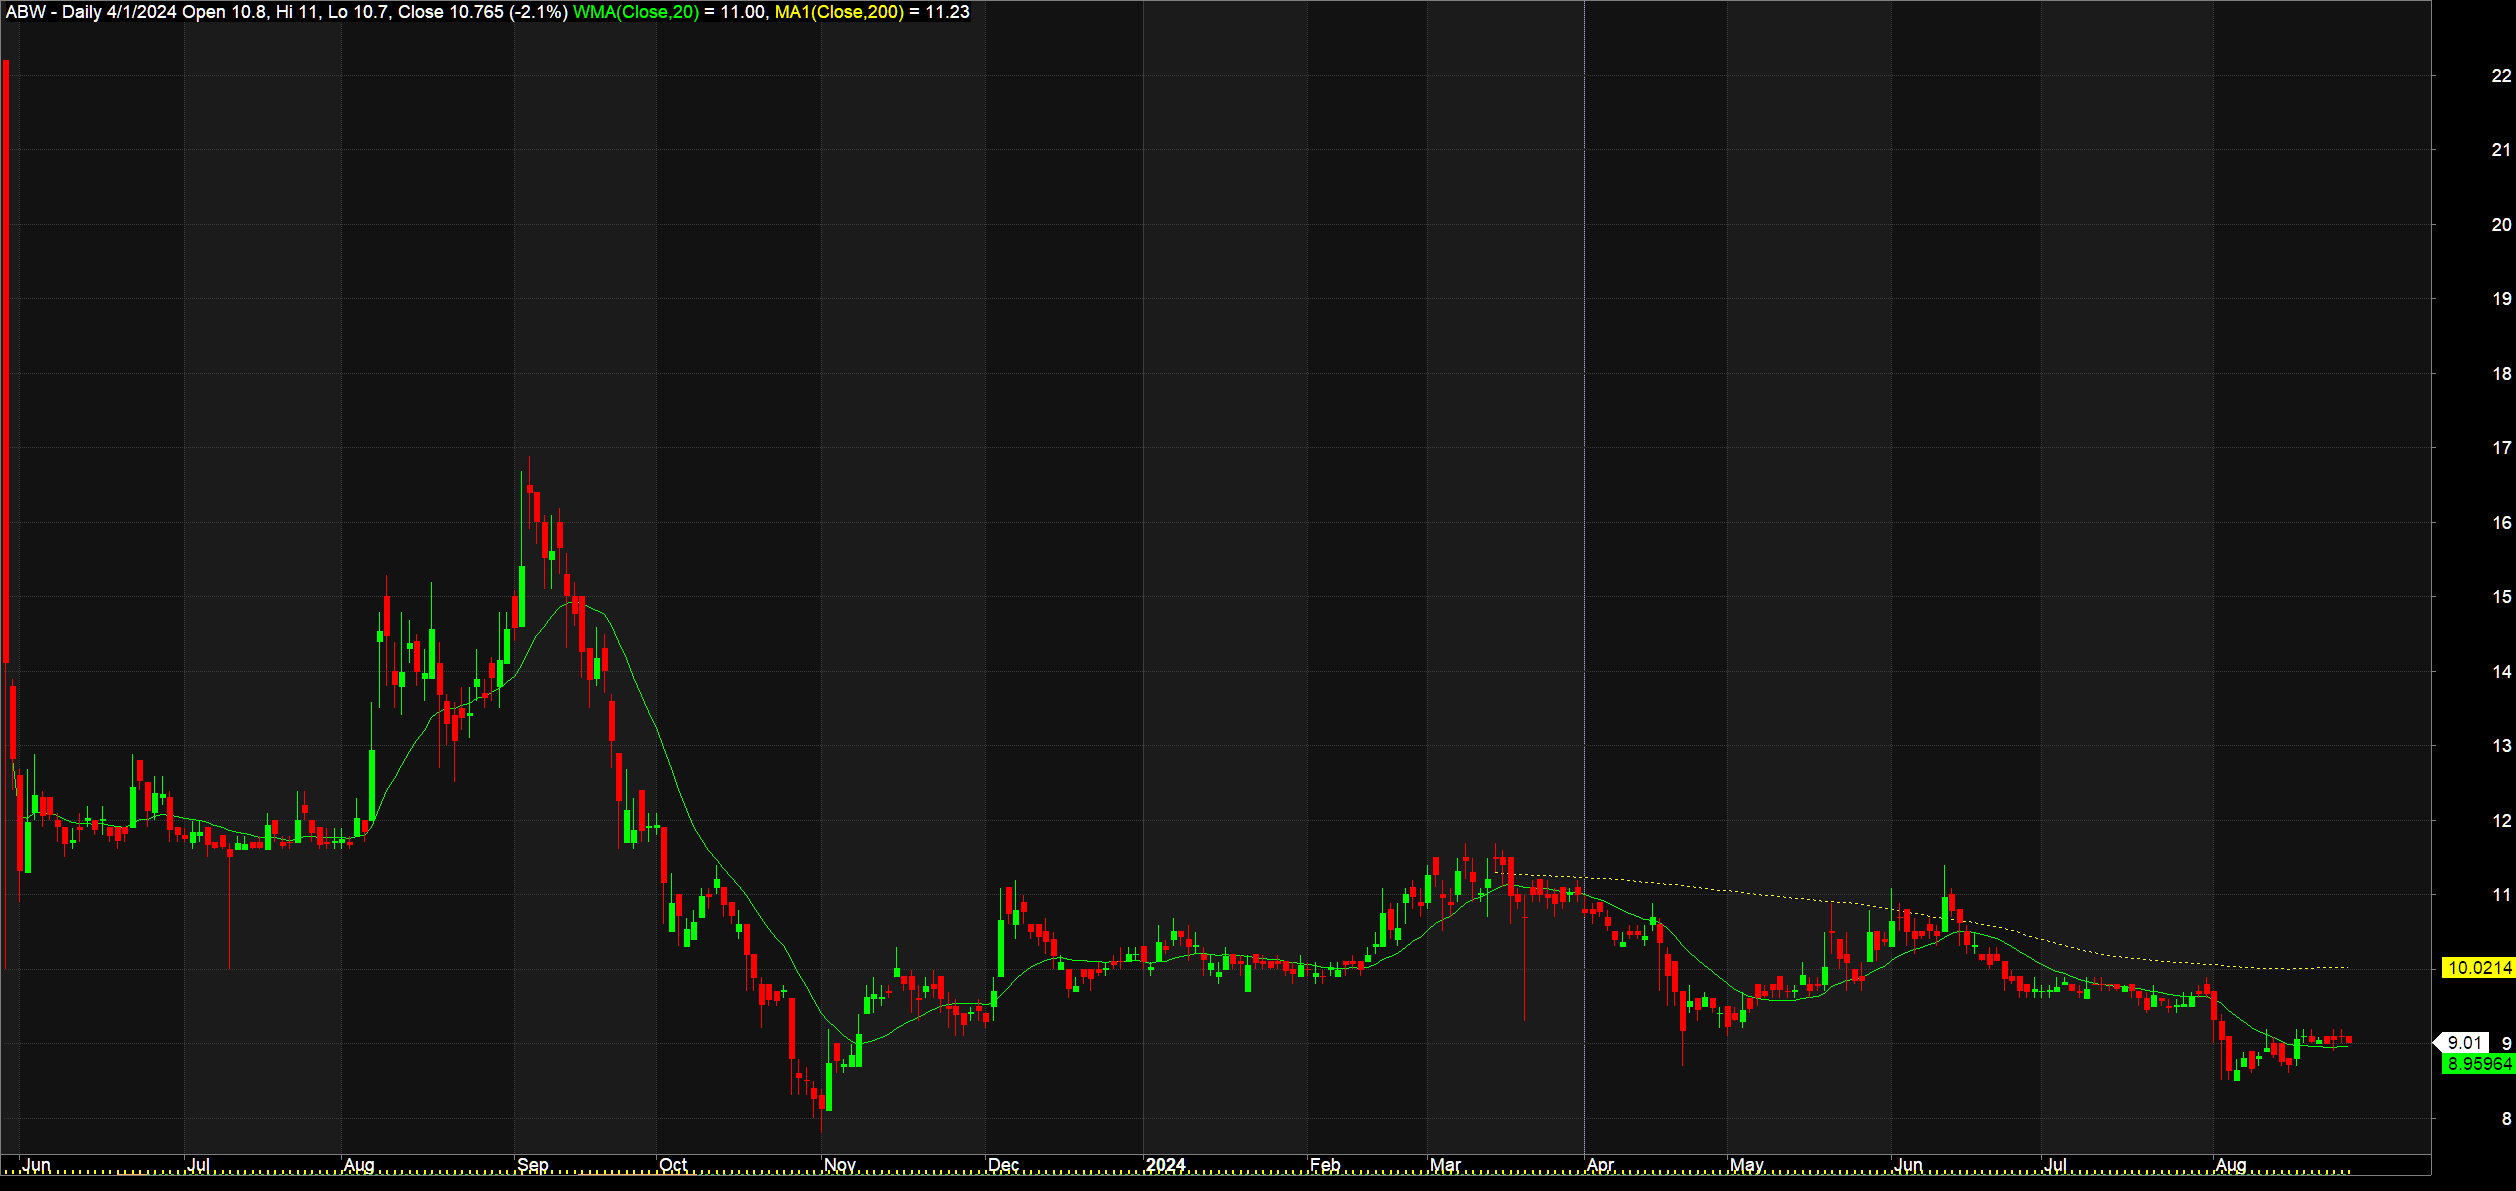Click the 16 price level on Y axis
The image size is (2516, 1191).
2501,523
